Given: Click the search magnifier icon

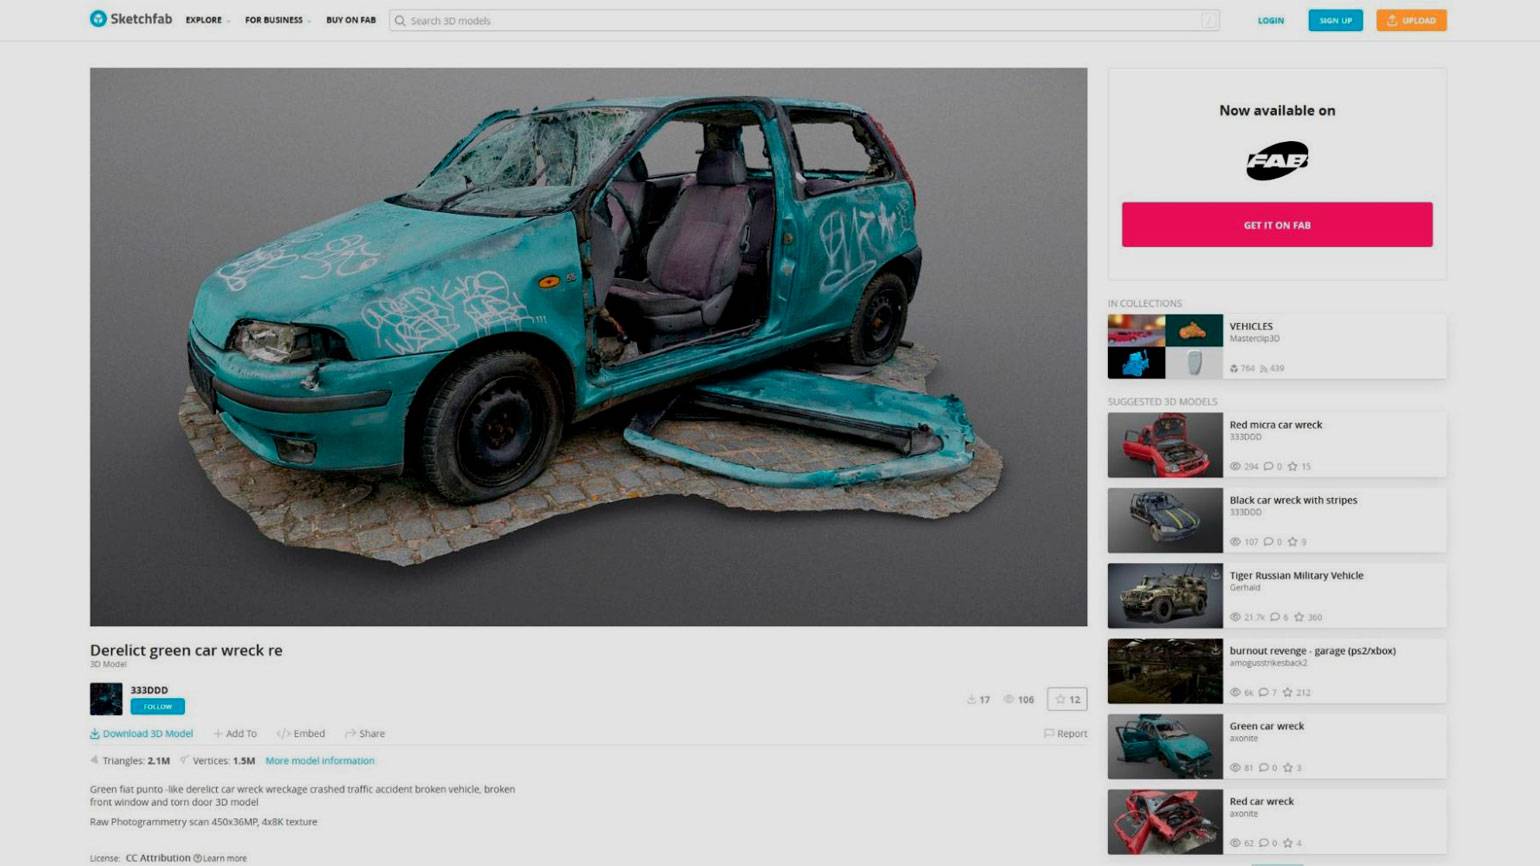Looking at the screenshot, I should tap(400, 21).
